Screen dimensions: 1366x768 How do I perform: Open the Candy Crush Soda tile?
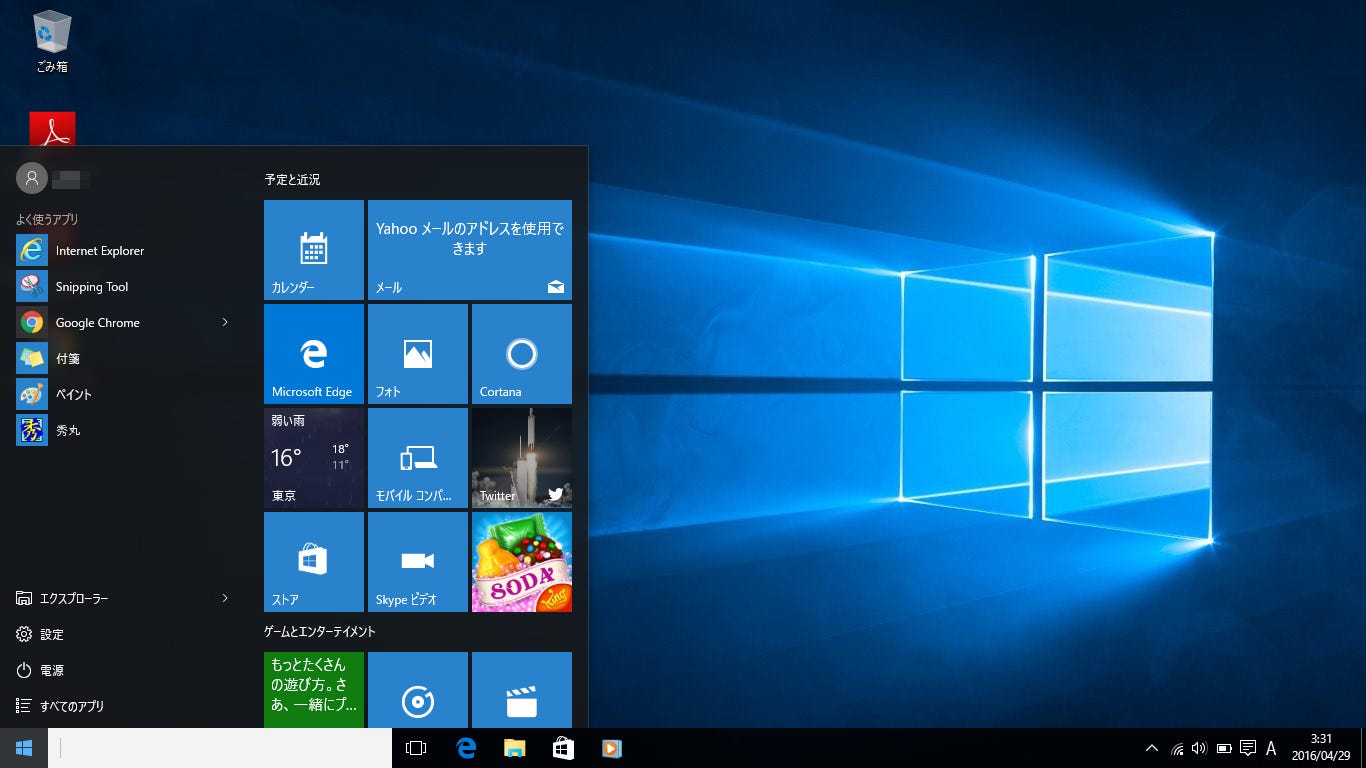point(522,562)
